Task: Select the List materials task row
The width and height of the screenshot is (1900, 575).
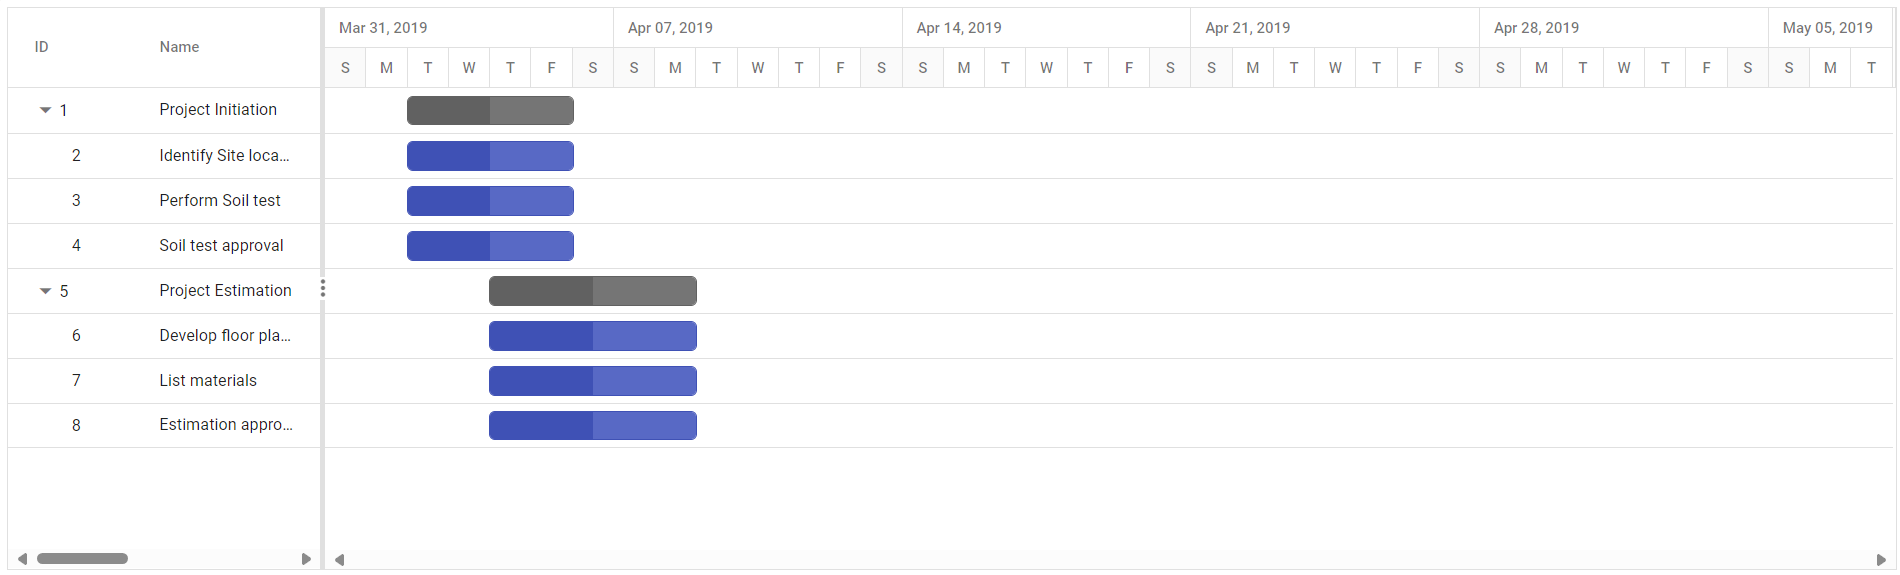Action: pyautogui.click(x=208, y=381)
